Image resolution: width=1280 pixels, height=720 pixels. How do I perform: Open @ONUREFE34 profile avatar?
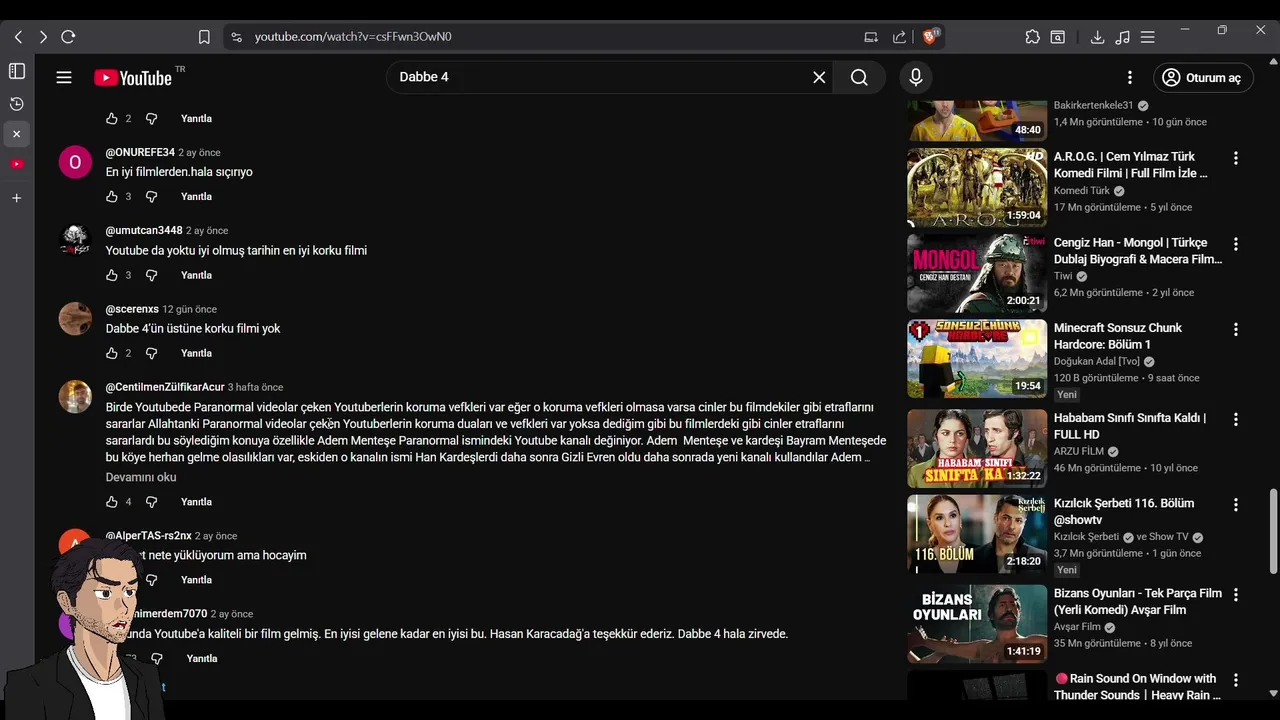coord(75,162)
